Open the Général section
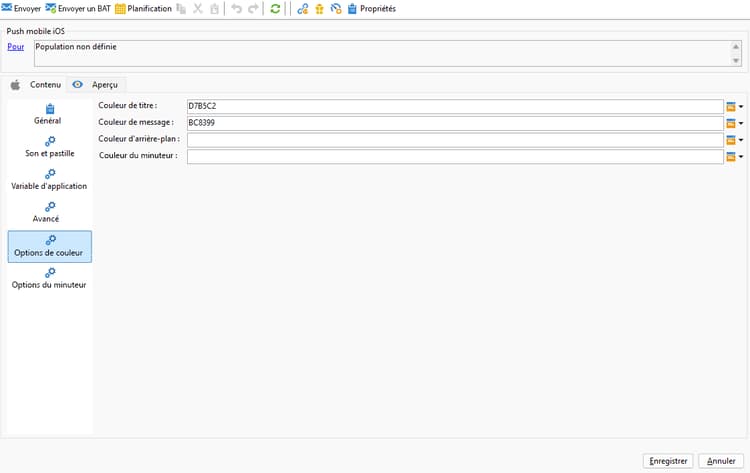This screenshot has width=750, height=473. 48,115
